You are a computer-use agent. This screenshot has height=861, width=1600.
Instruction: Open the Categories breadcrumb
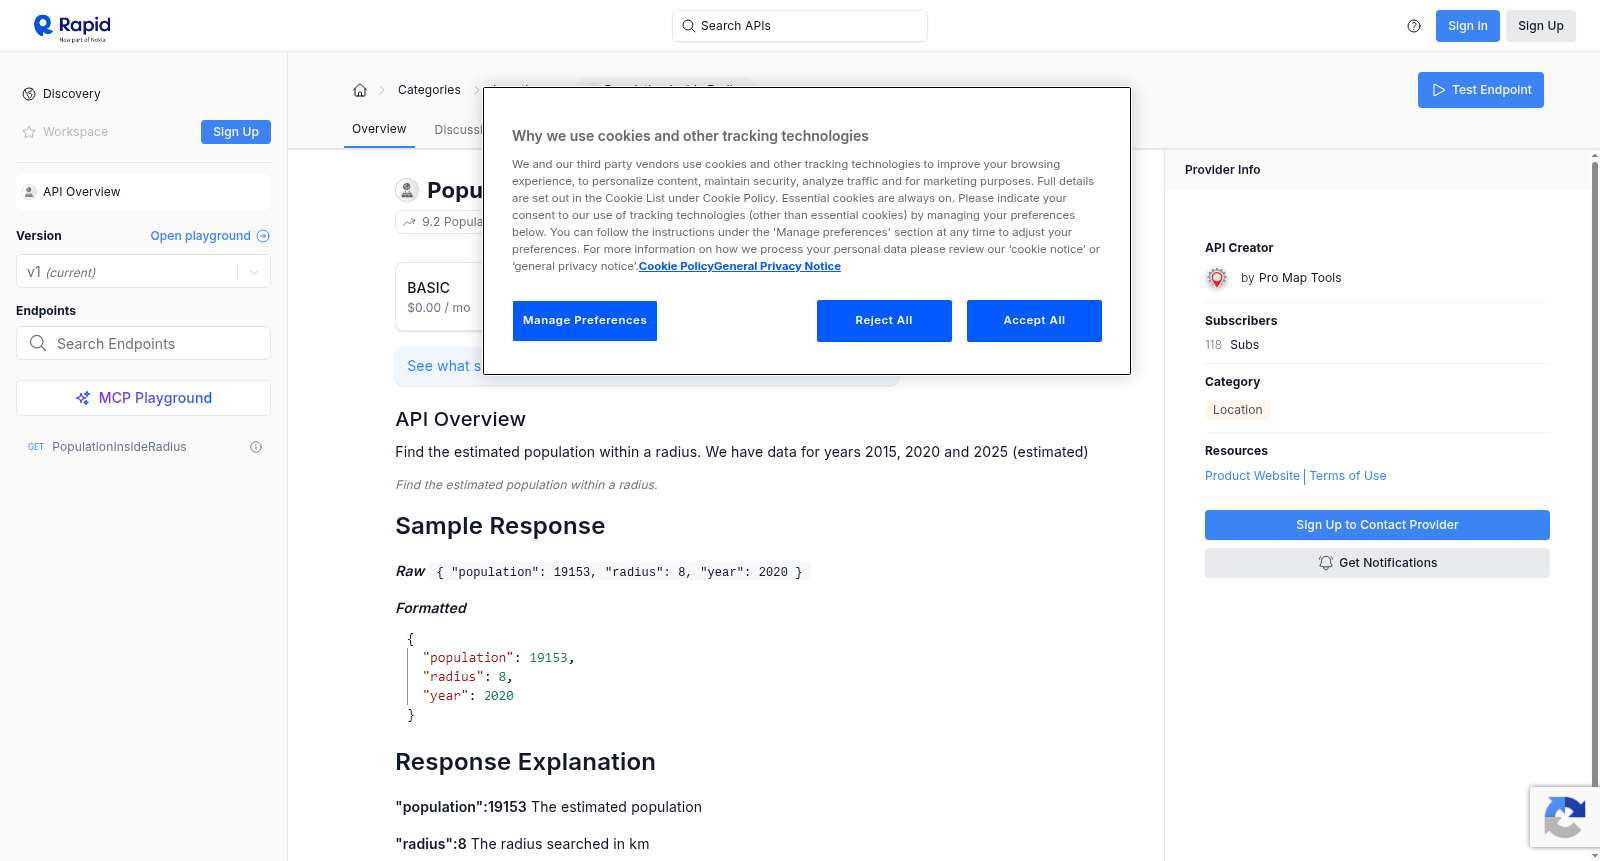pos(429,90)
